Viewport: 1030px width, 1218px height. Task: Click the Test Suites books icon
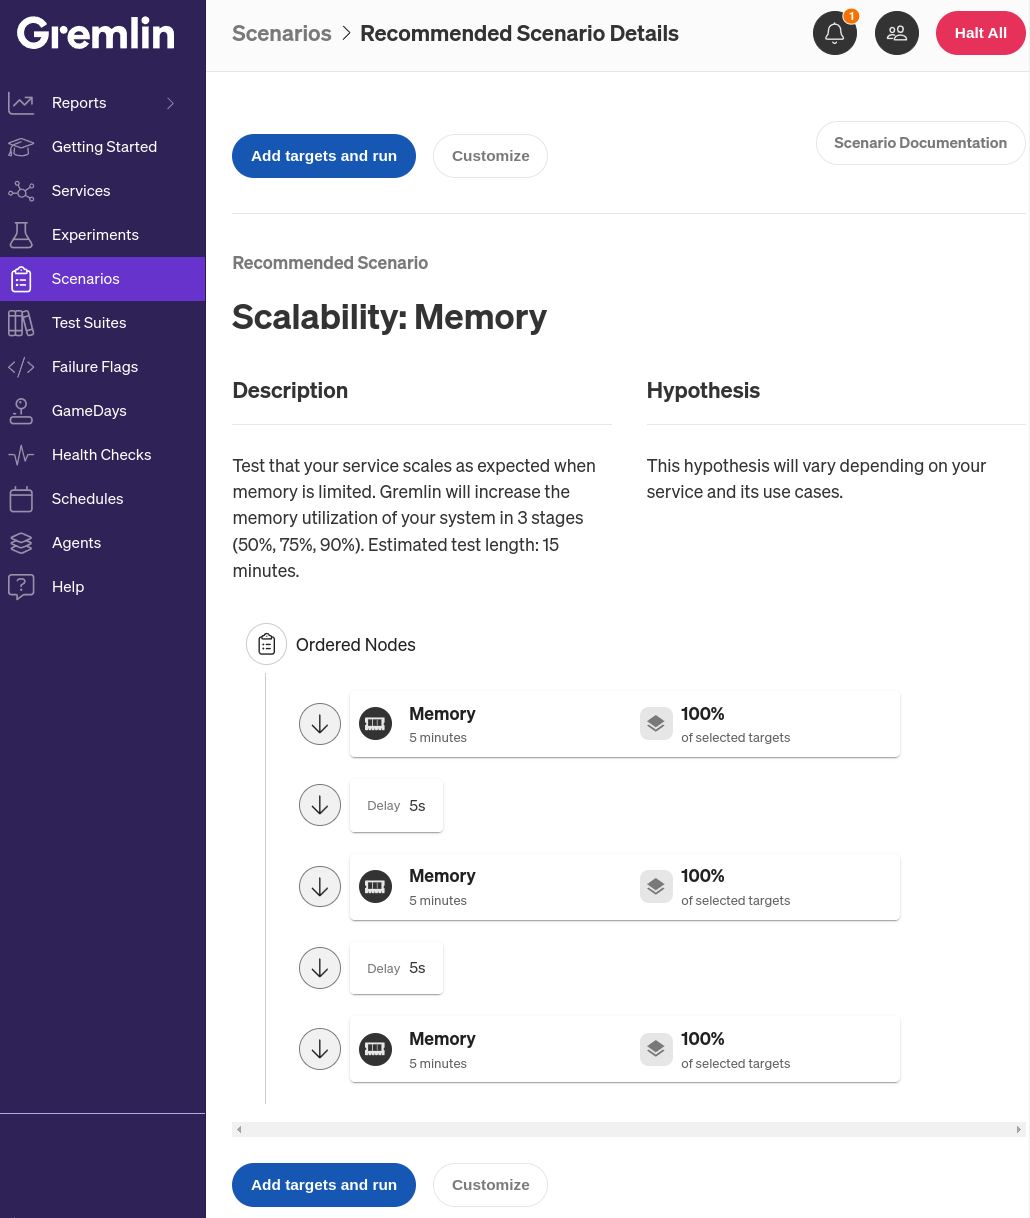click(x=21, y=323)
